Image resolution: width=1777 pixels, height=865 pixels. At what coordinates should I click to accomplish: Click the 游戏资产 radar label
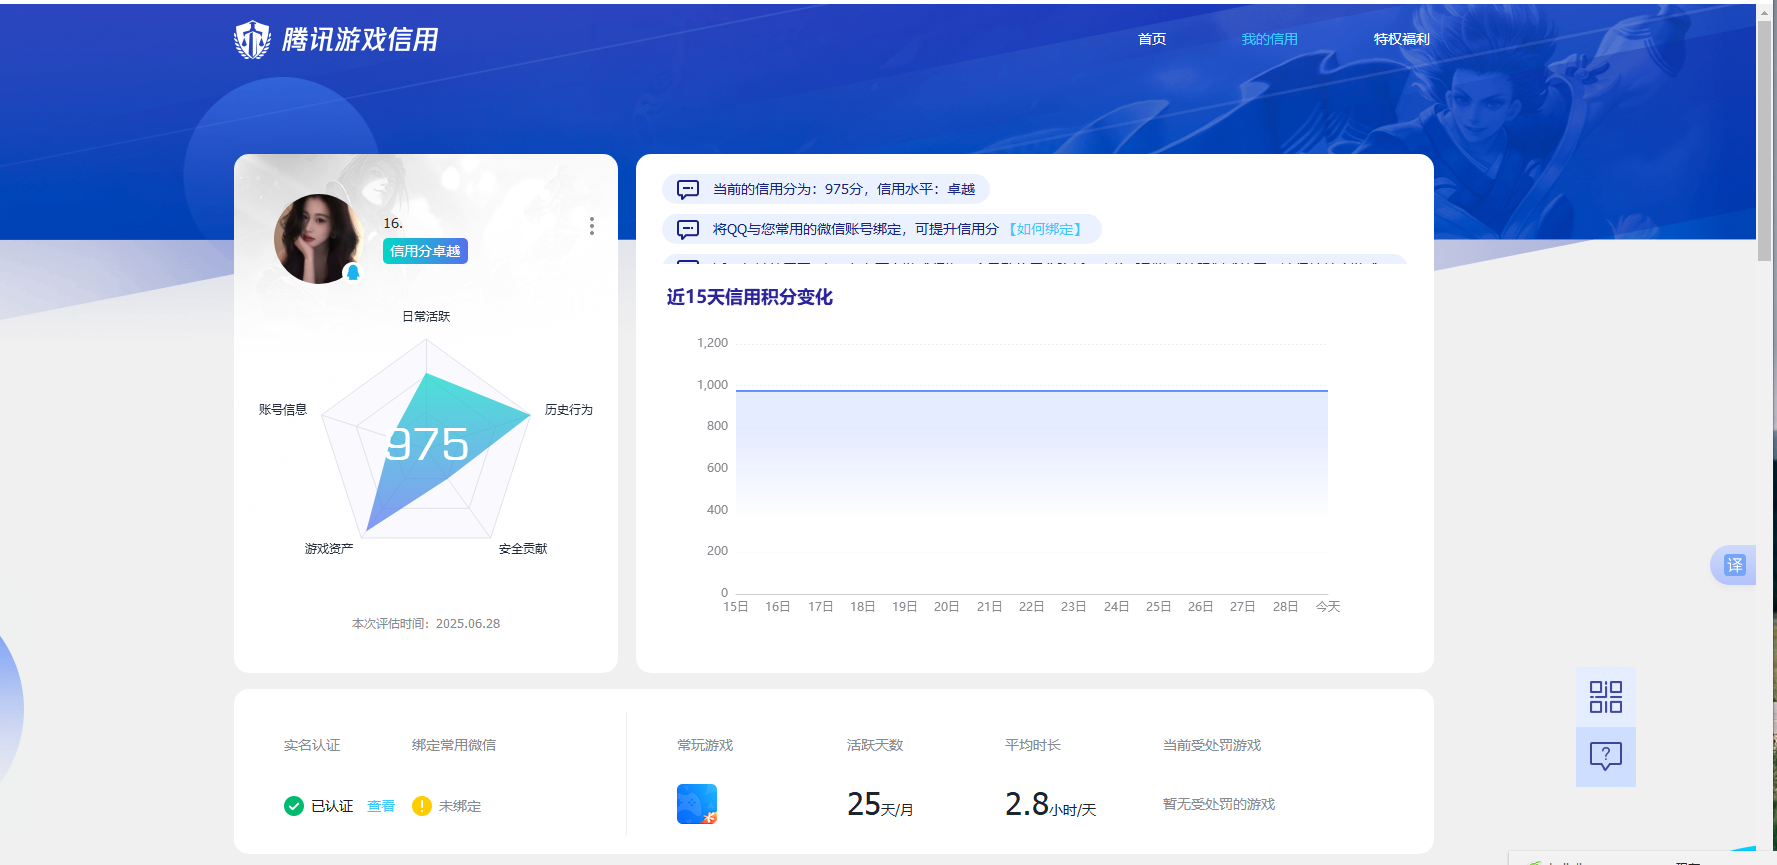click(329, 548)
